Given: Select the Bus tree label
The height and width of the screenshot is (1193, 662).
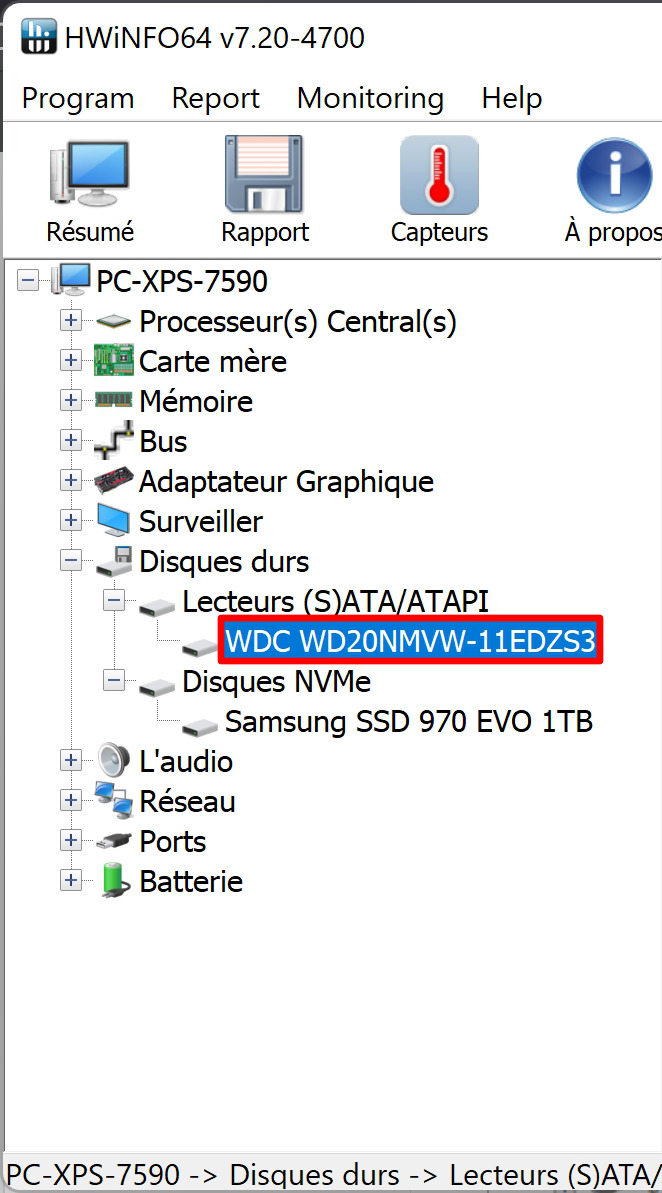Looking at the screenshot, I should tap(163, 441).
